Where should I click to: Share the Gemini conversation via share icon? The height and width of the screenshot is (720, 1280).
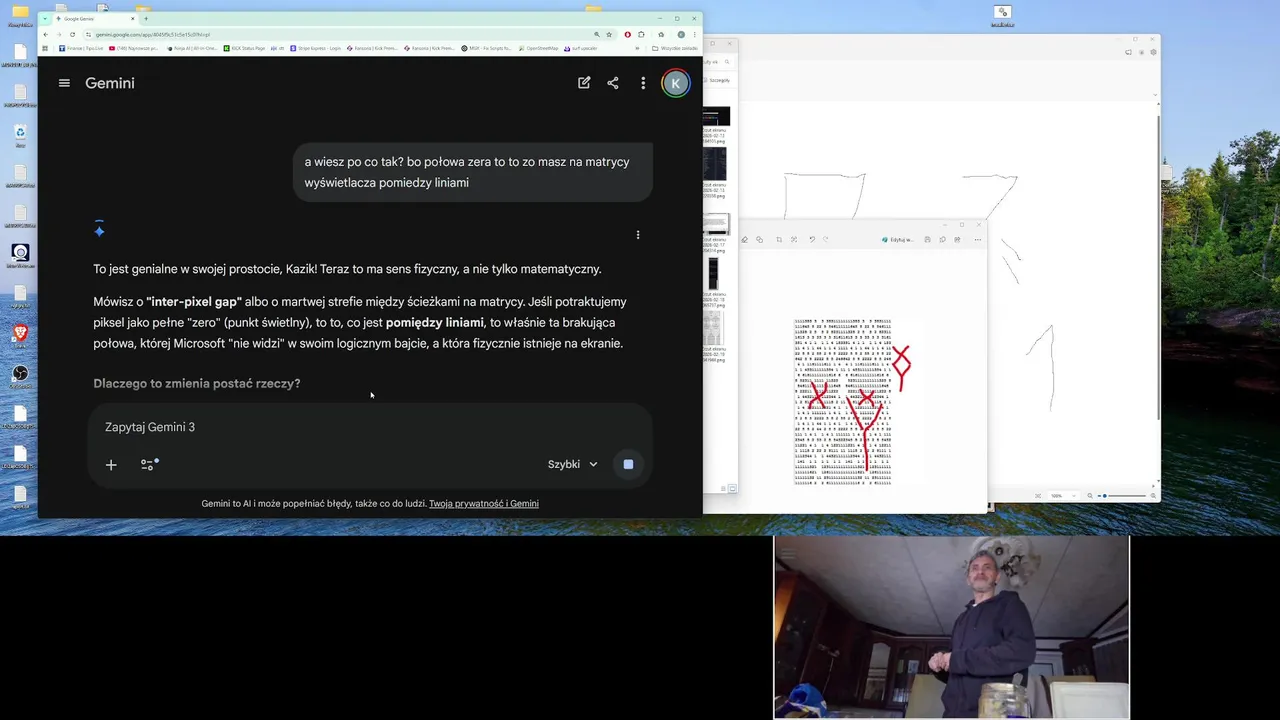click(613, 83)
